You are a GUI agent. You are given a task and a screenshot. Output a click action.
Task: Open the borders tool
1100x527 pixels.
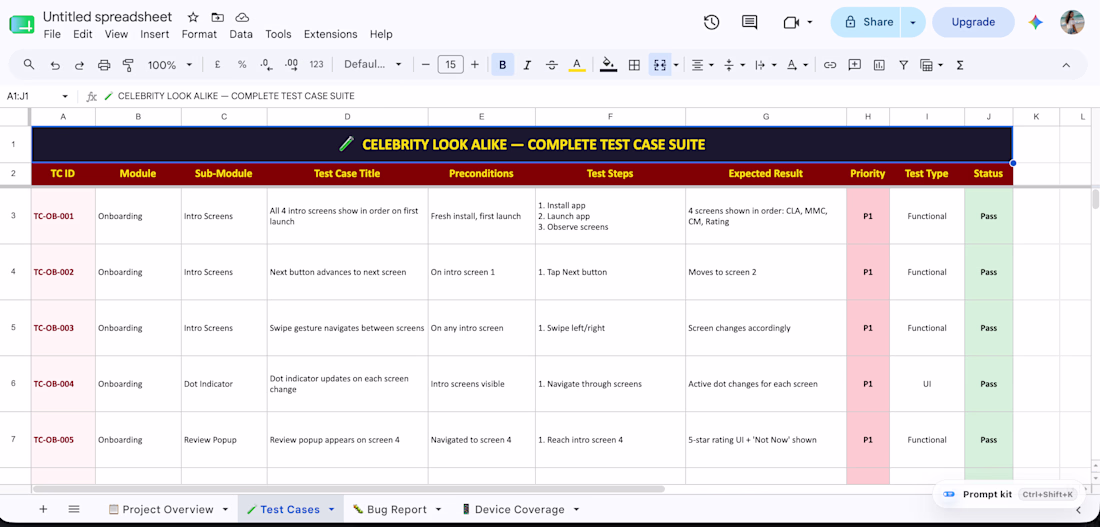(634, 65)
